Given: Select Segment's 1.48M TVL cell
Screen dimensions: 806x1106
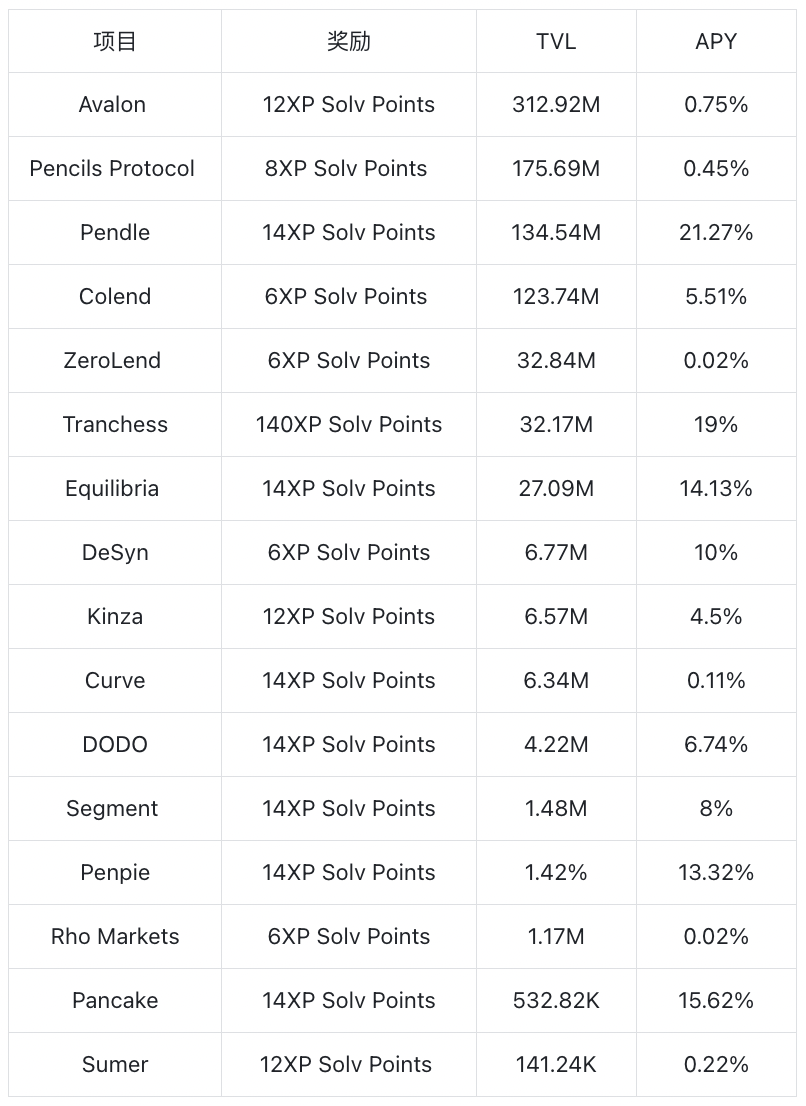Looking at the screenshot, I should point(556,808).
